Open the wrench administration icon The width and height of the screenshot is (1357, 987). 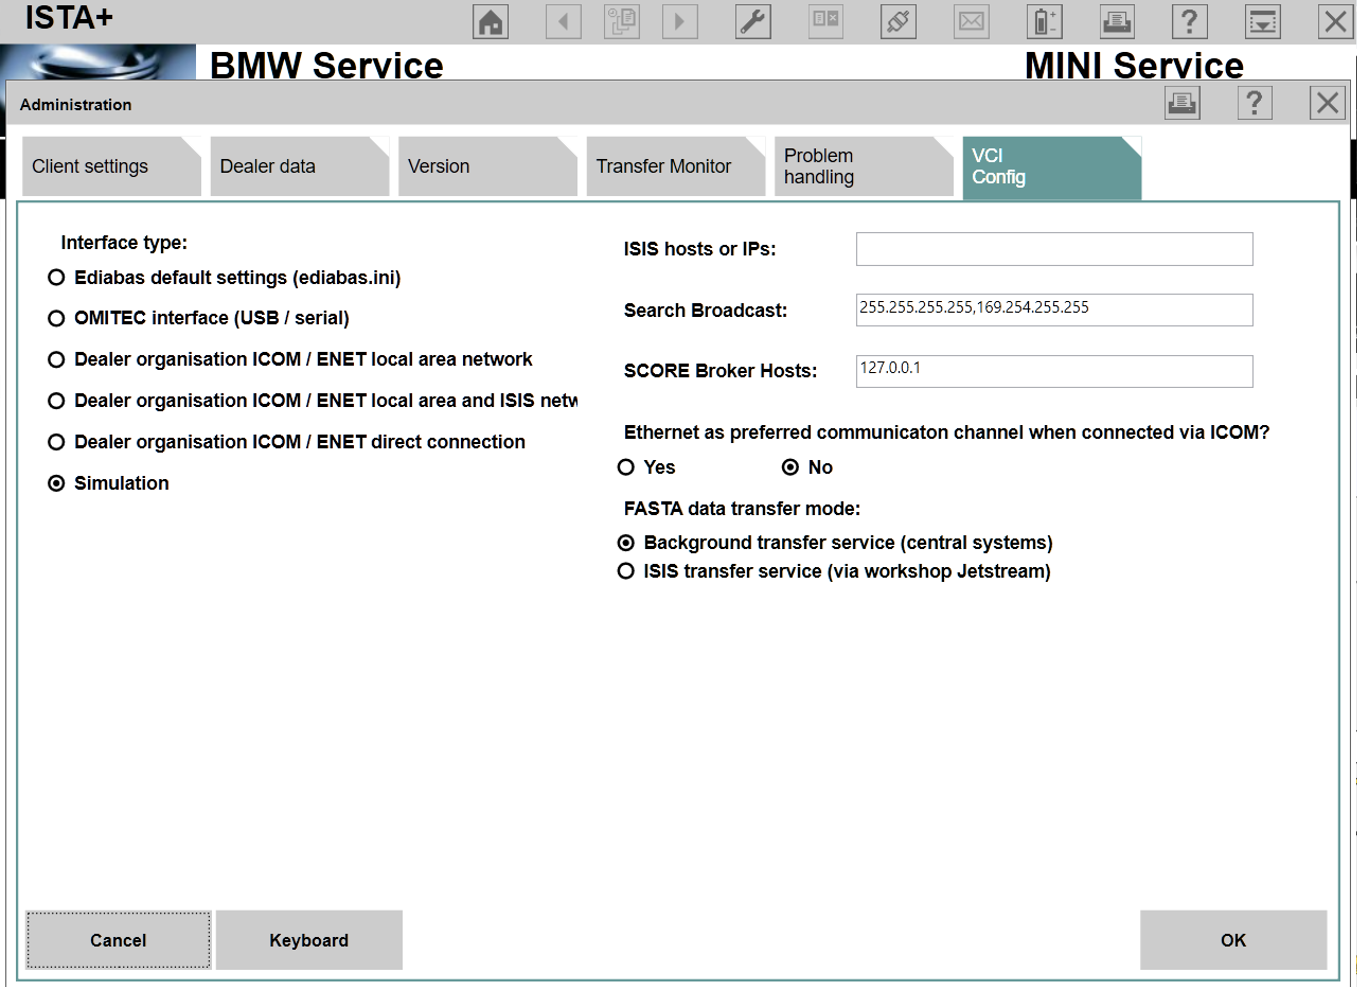[x=753, y=21]
